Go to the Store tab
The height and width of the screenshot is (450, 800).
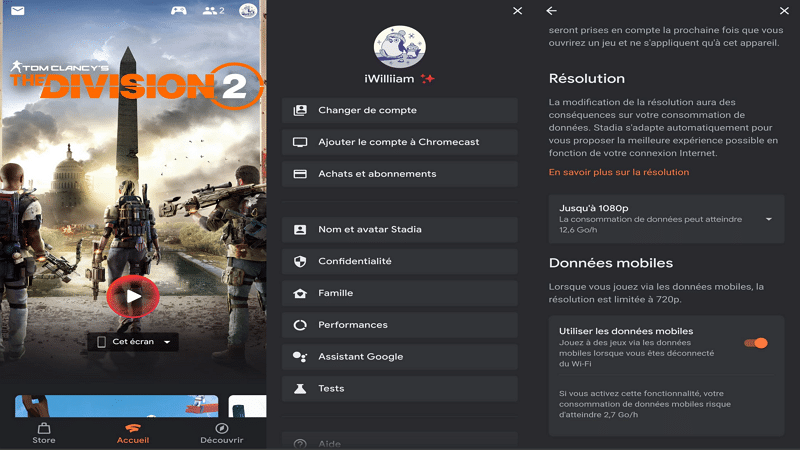44,434
